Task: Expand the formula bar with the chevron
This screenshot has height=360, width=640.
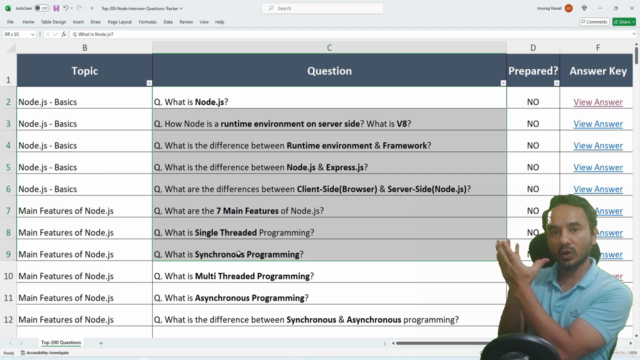Action: click(633, 34)
